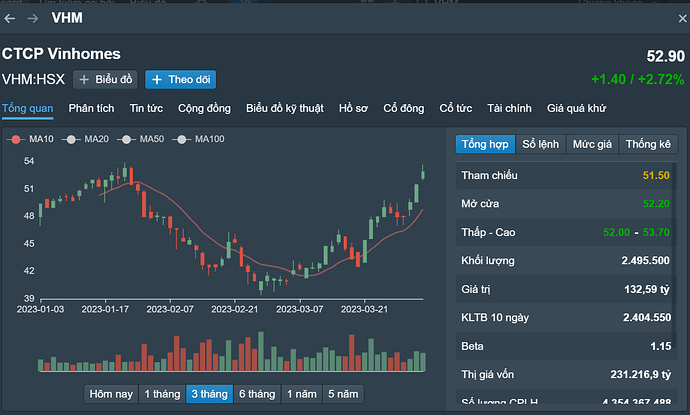
Task: Open the Biểu đồ kỹ thuật tab
Action: click(x=285, y=108)
